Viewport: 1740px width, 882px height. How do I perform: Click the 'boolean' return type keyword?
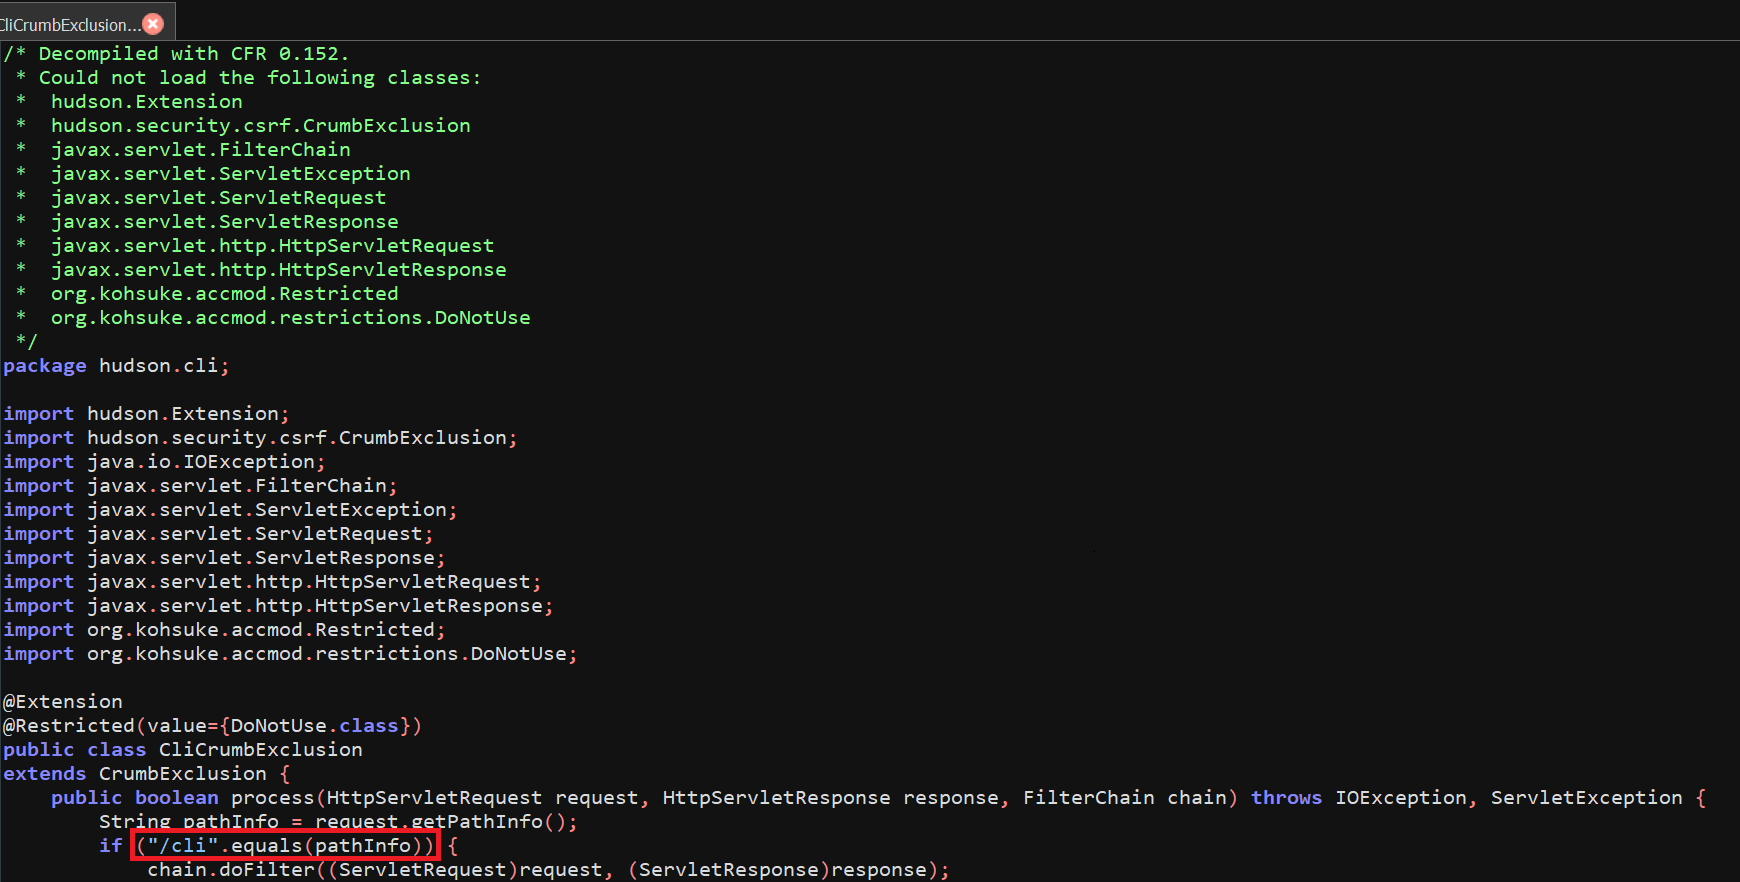(176, 798)
